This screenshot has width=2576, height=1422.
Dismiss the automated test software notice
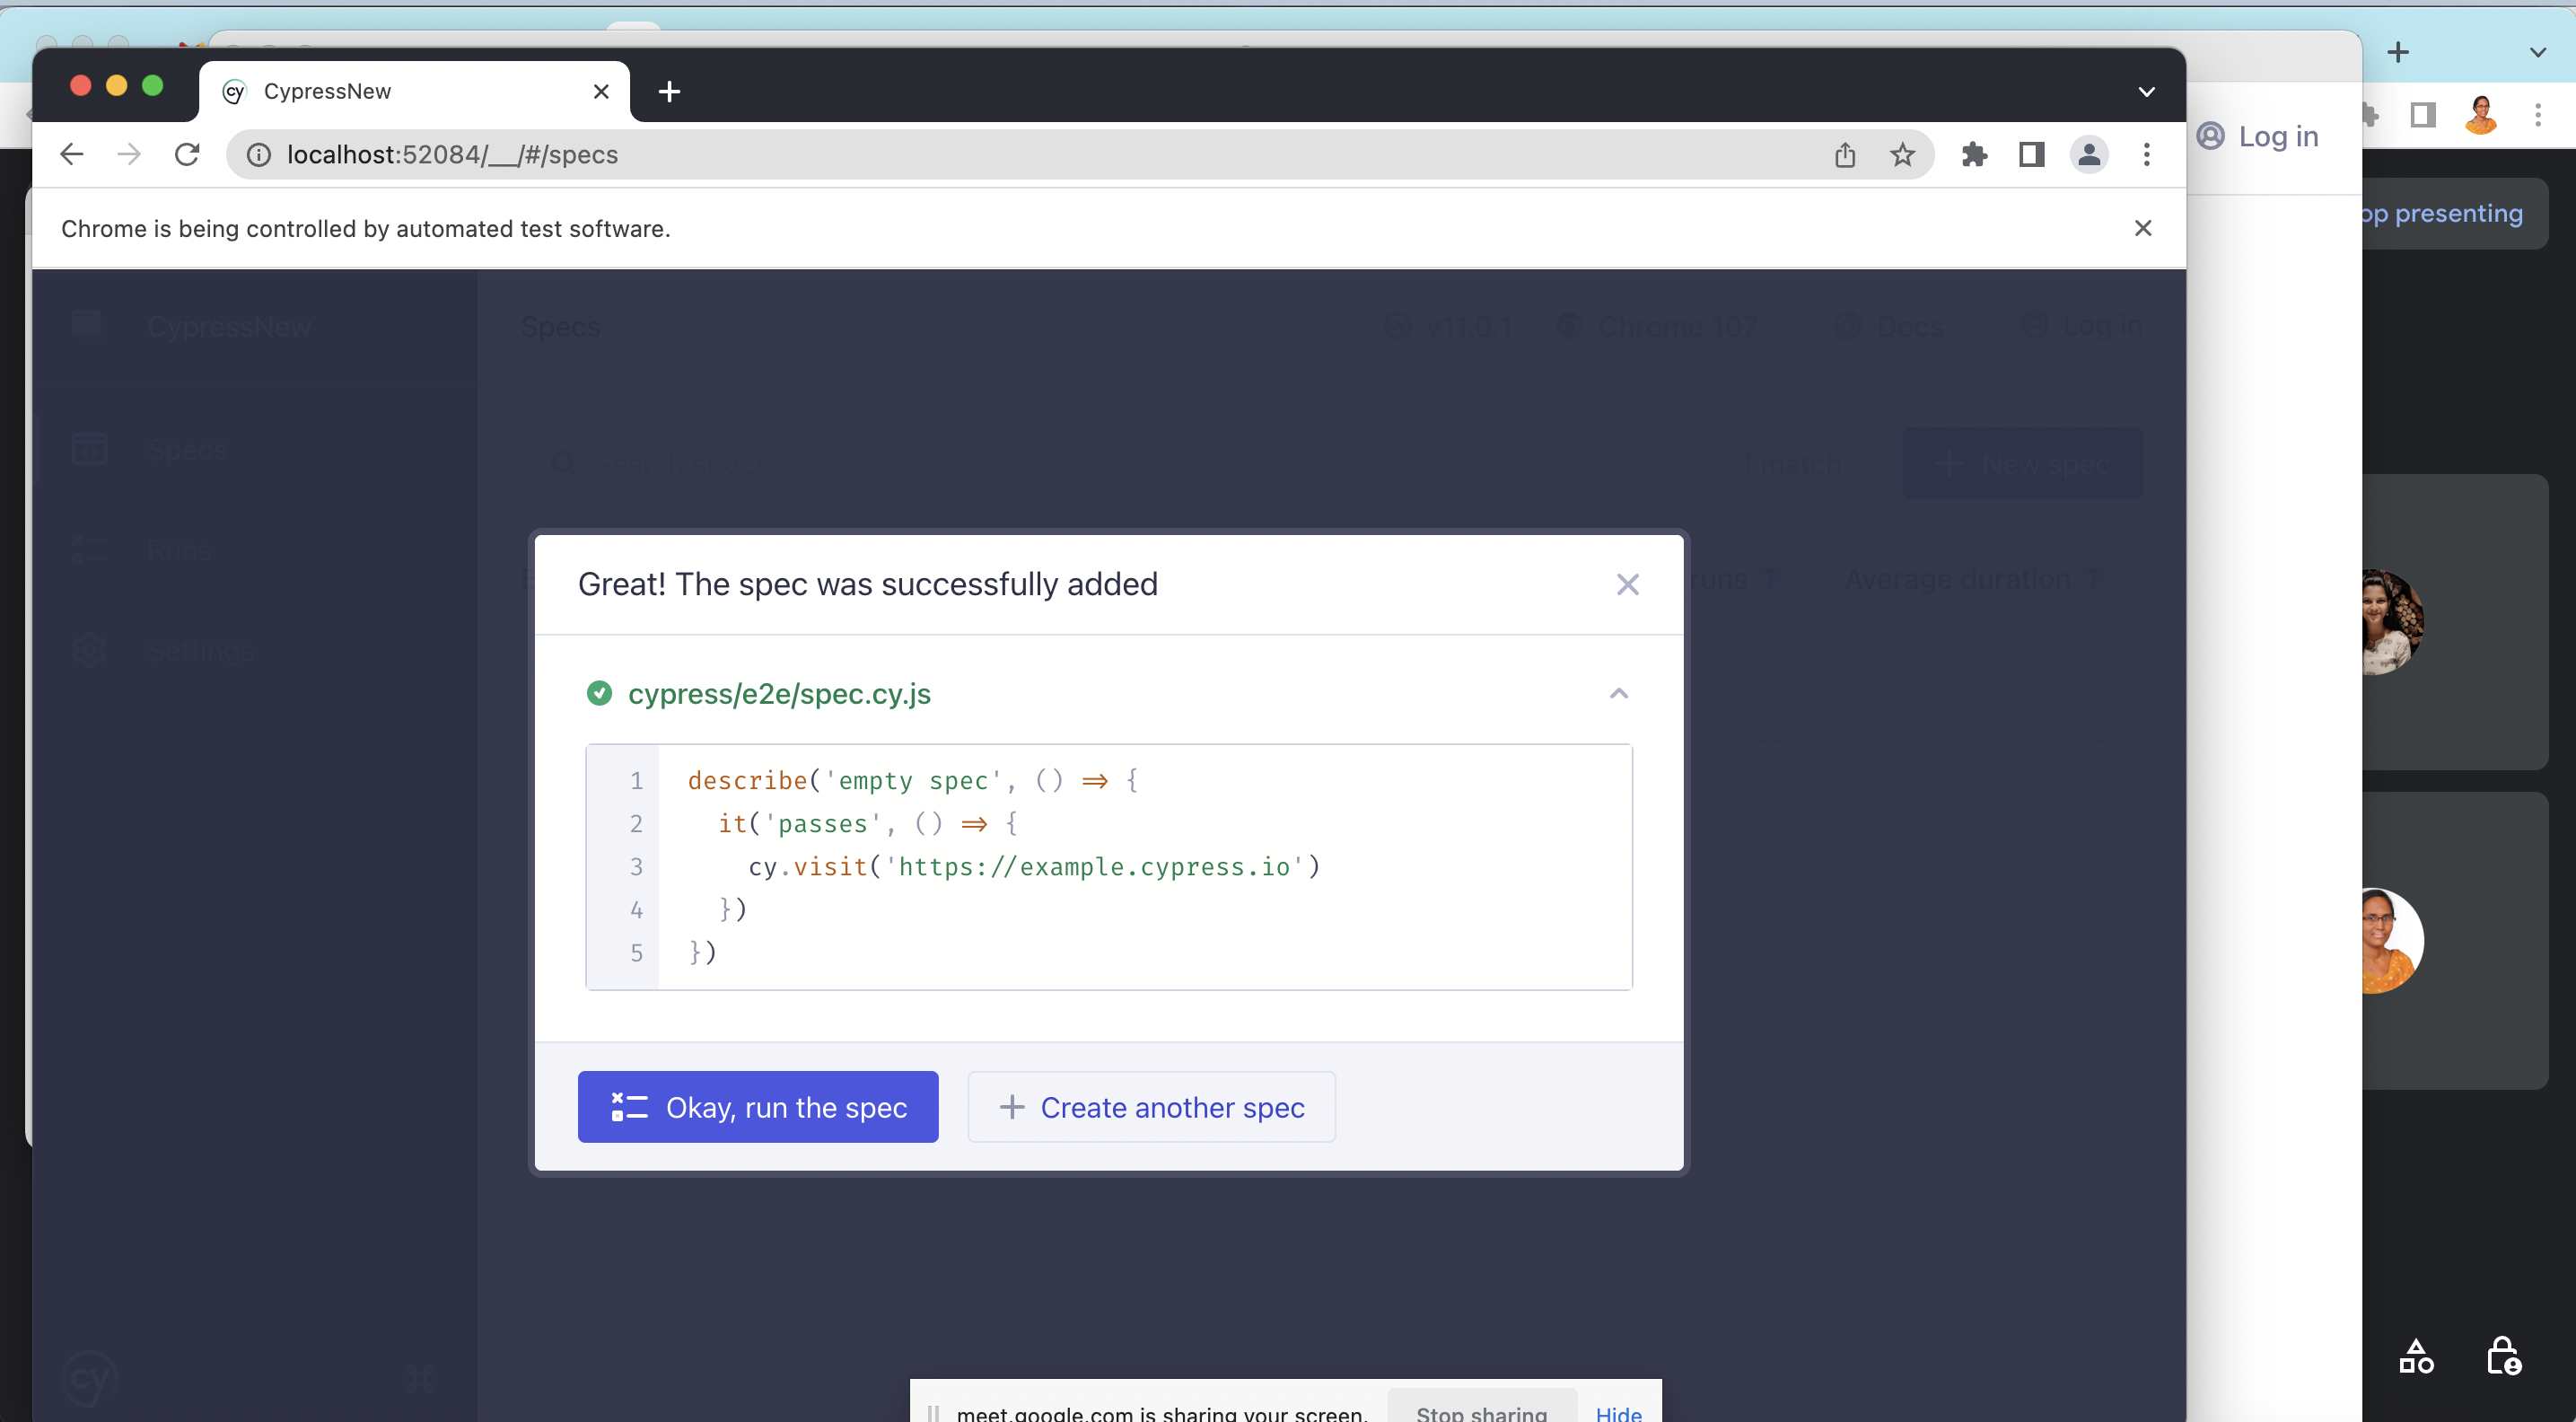2142,229
